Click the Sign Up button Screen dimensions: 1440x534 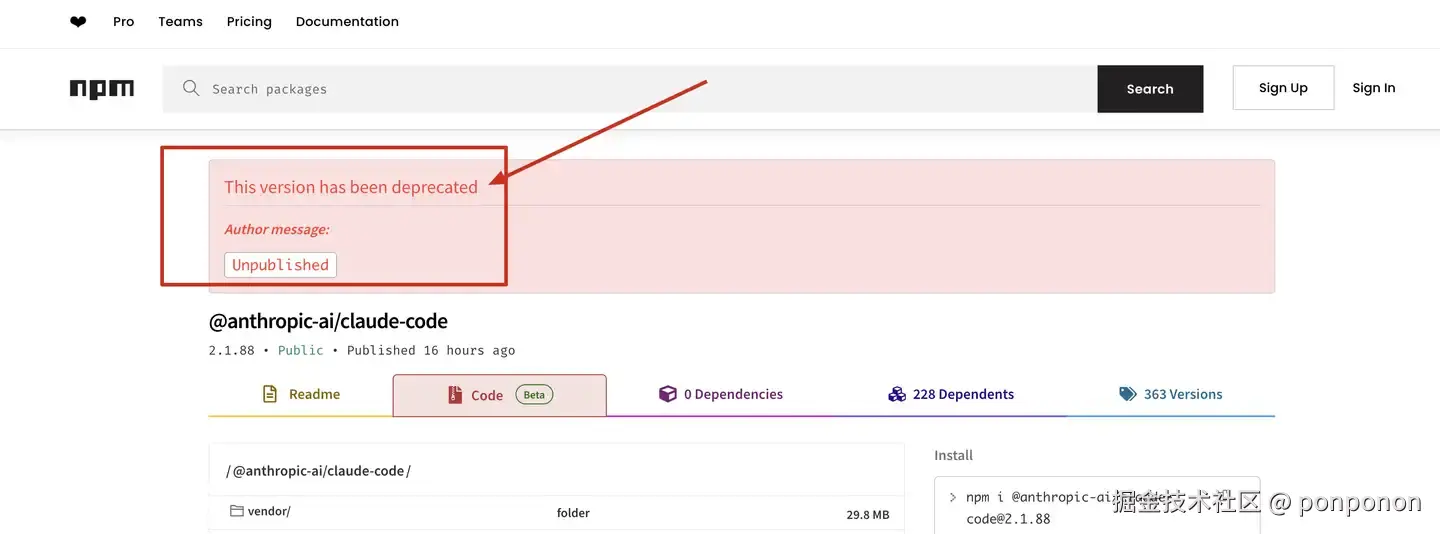click(x=1283, y=88)
